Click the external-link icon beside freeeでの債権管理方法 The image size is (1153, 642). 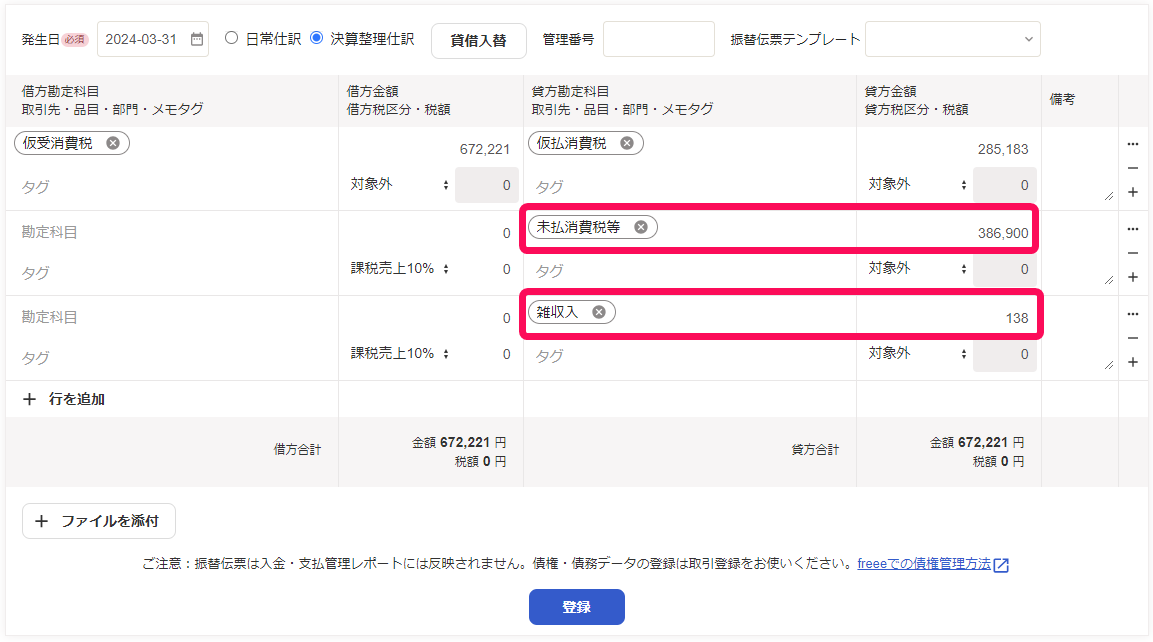tap(1001, 565)
